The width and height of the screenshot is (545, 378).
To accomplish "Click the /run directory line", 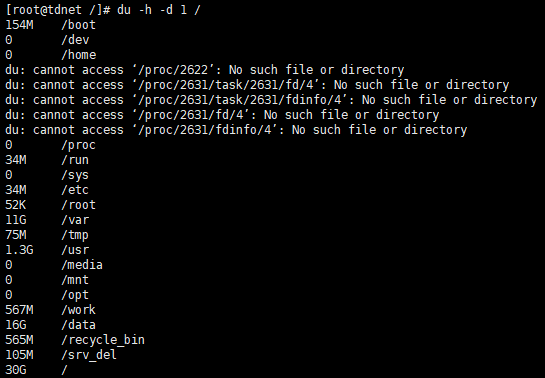I will point(47,160).
